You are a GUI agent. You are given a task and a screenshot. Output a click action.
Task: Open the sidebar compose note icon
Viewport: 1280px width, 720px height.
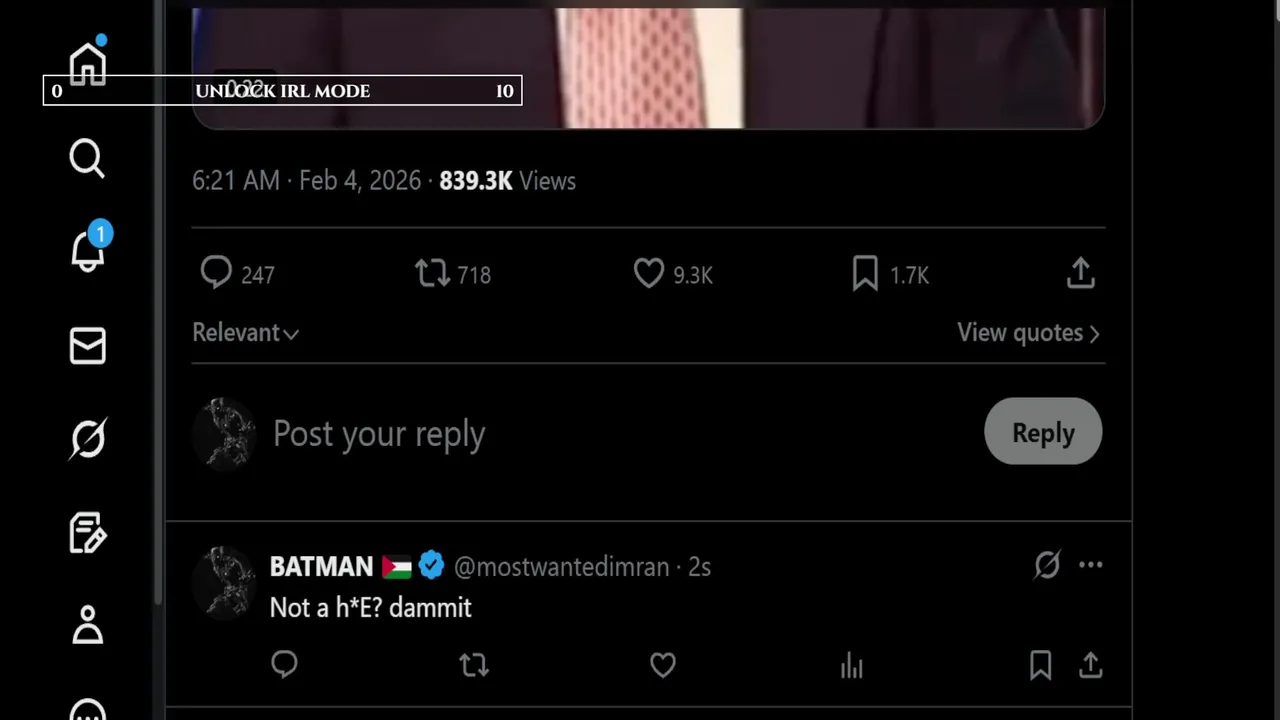click(87, 533)
